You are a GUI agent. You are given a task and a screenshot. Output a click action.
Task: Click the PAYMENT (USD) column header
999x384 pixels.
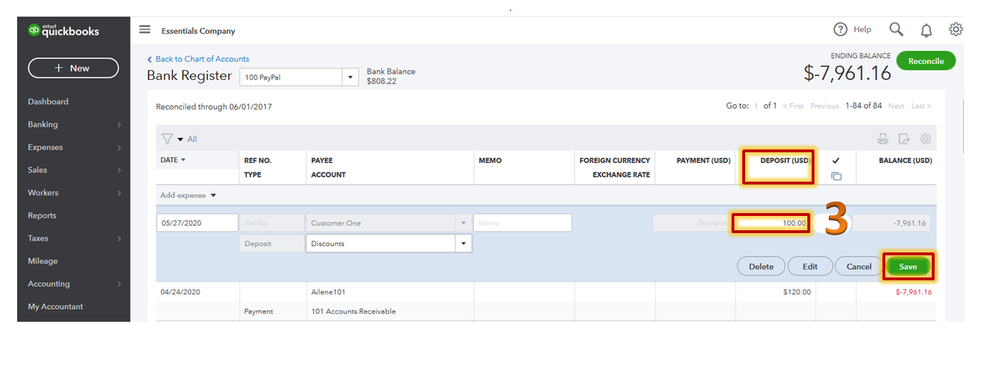tap(703, 160)
